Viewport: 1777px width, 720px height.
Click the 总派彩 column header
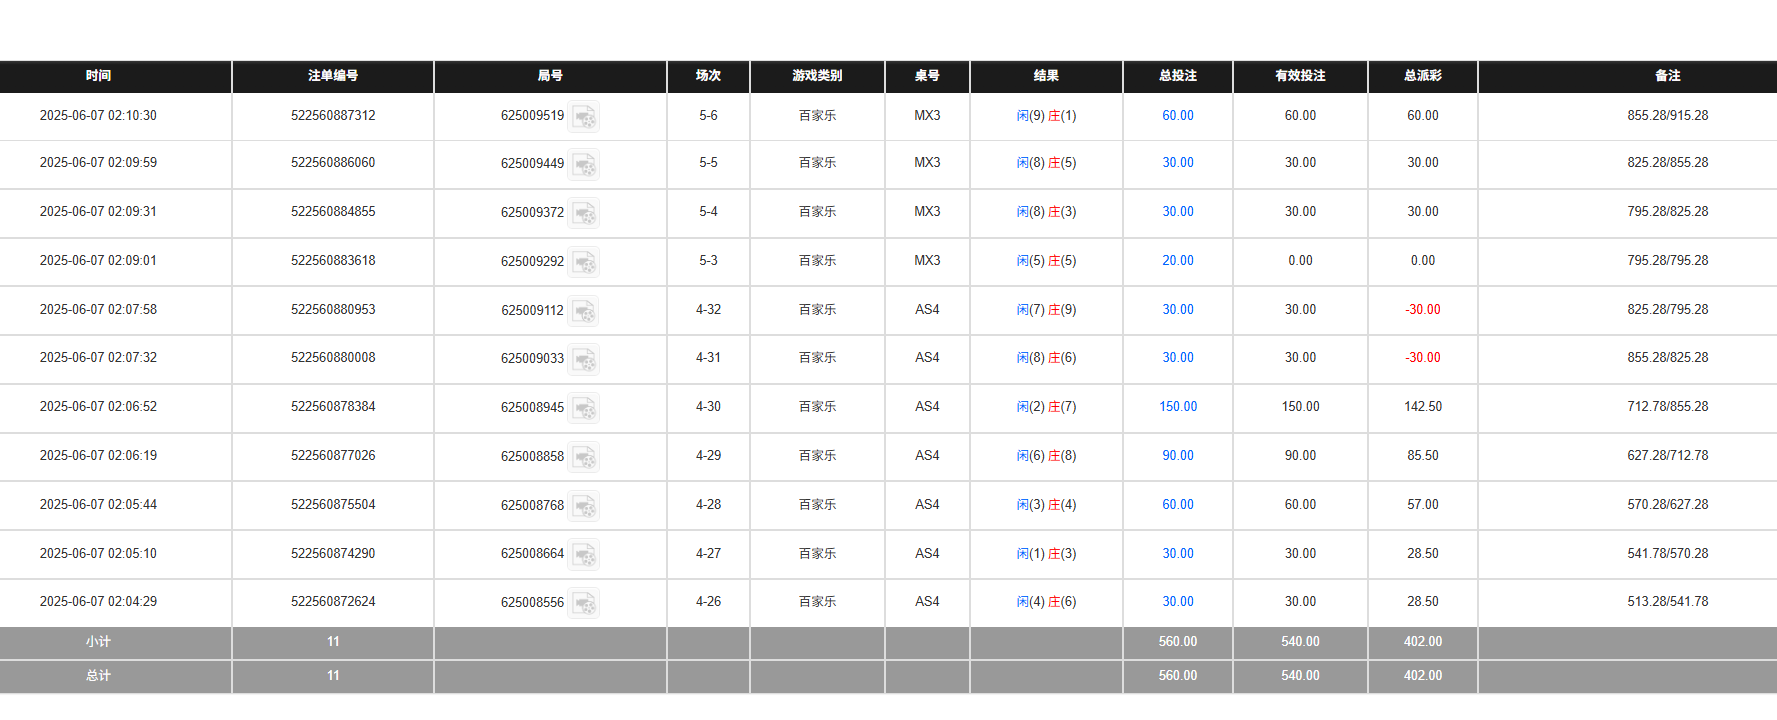coord(1422,76)
